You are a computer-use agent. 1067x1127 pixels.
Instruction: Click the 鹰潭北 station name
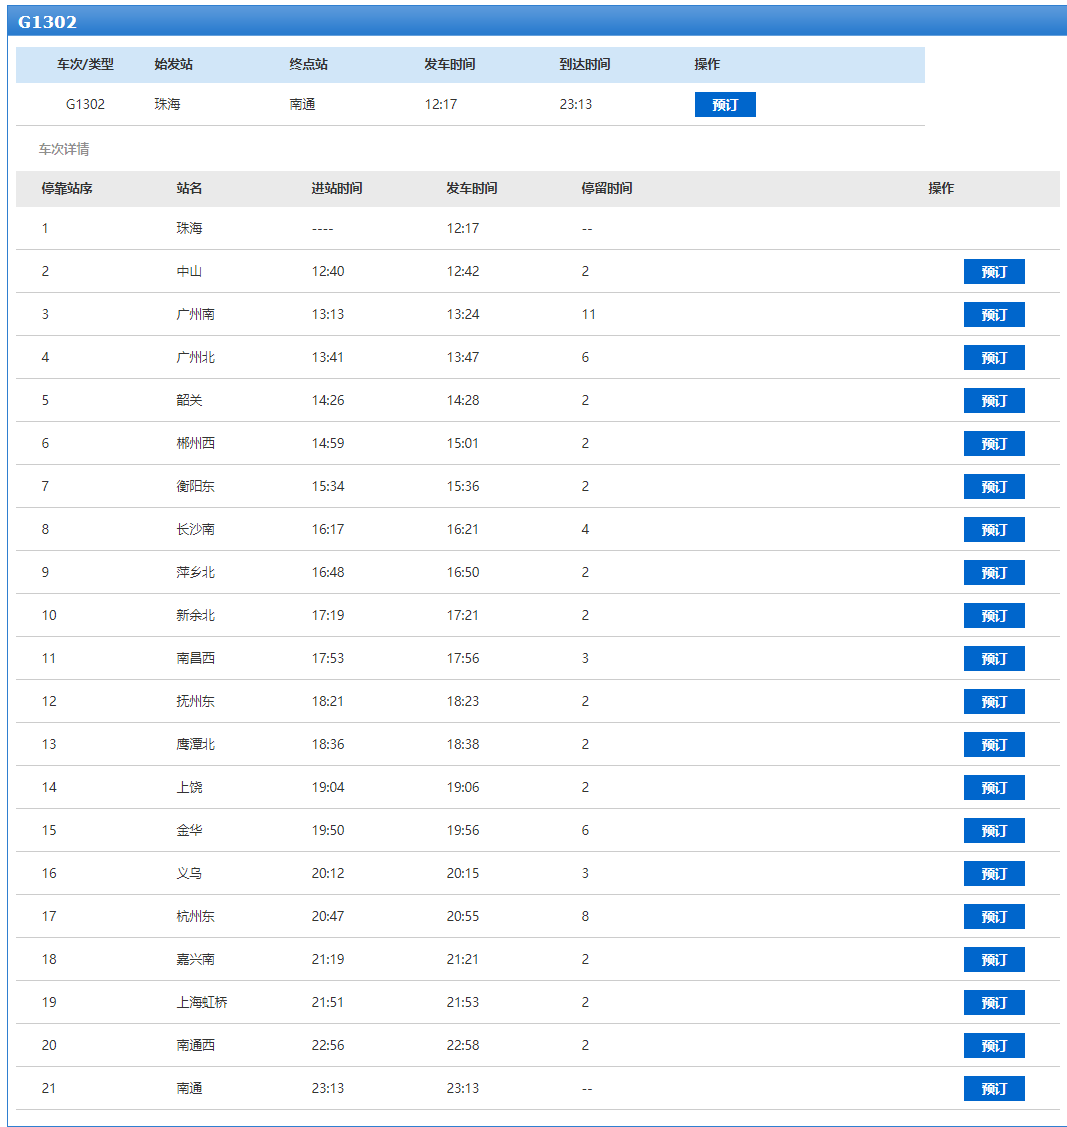click(x=195, y=745)
